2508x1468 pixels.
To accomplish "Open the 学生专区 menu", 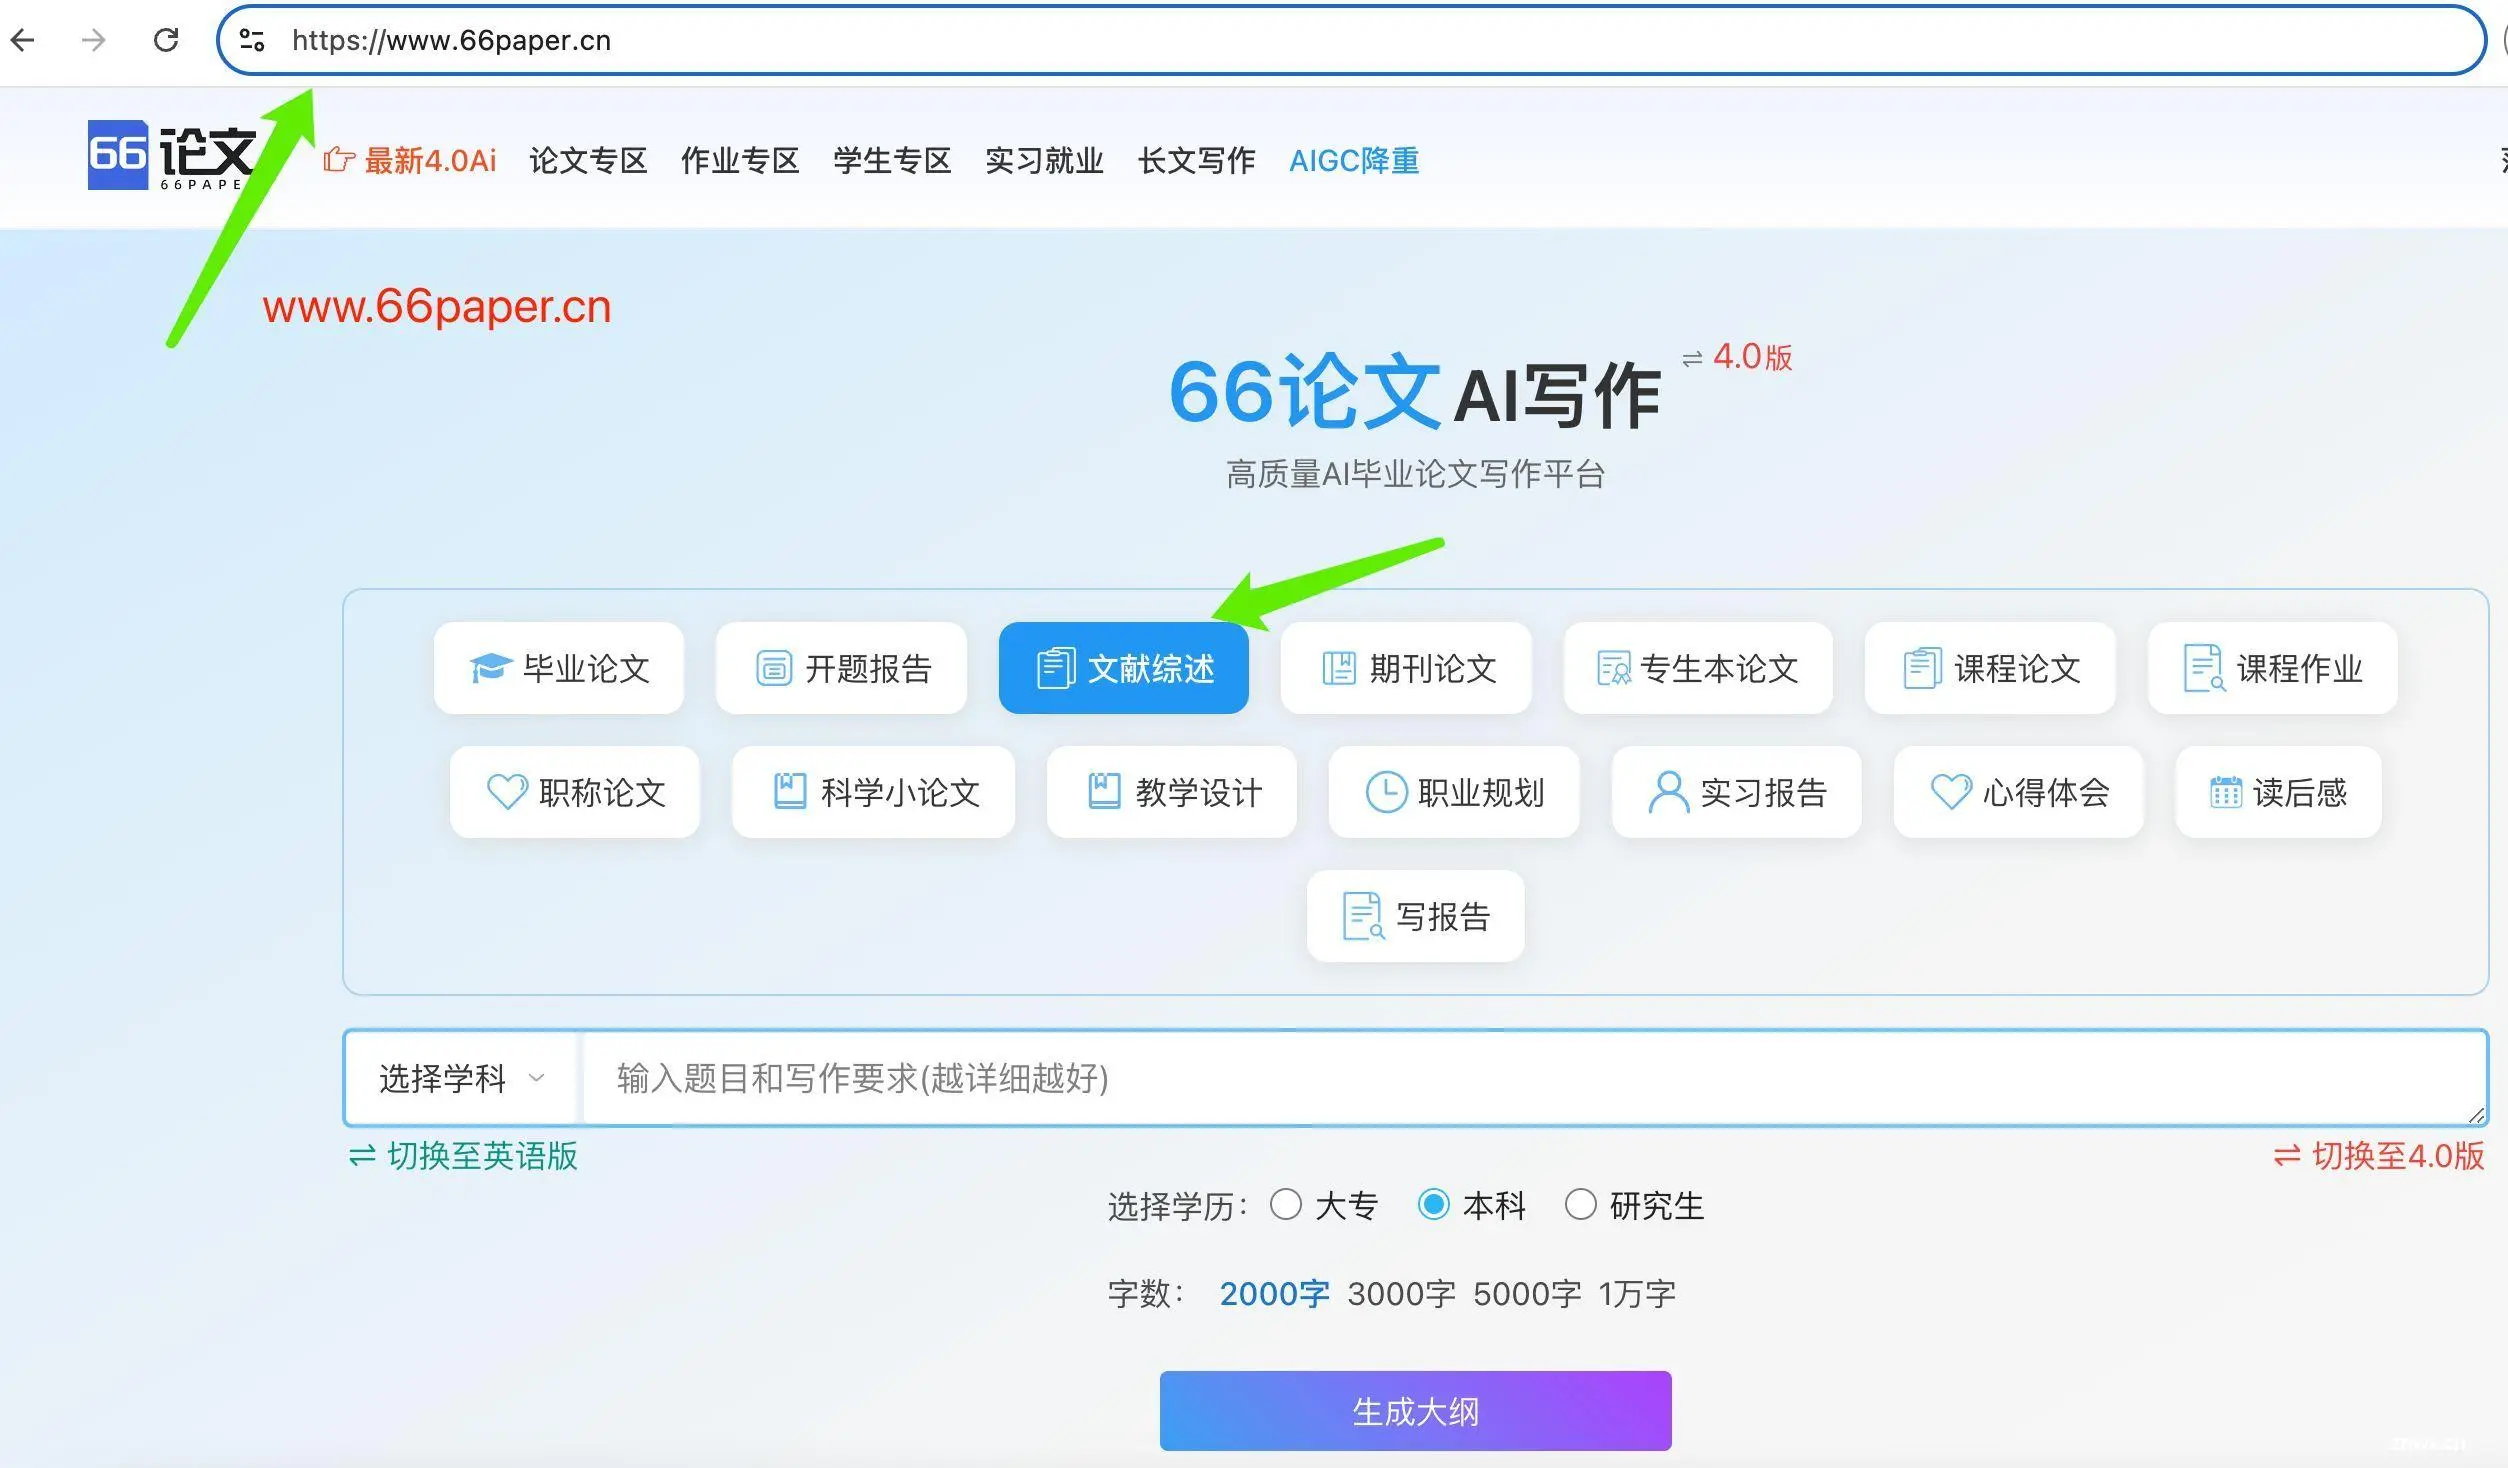I will pos(892,160).
